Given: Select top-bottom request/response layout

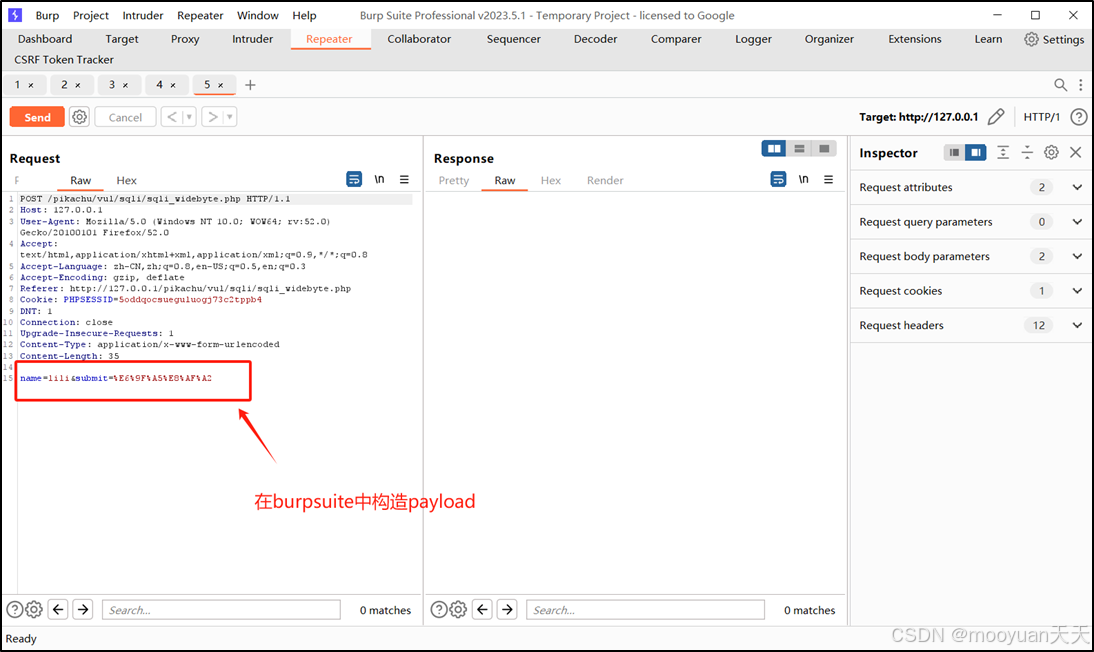Looking at the screenshot, I should point(799,148).
